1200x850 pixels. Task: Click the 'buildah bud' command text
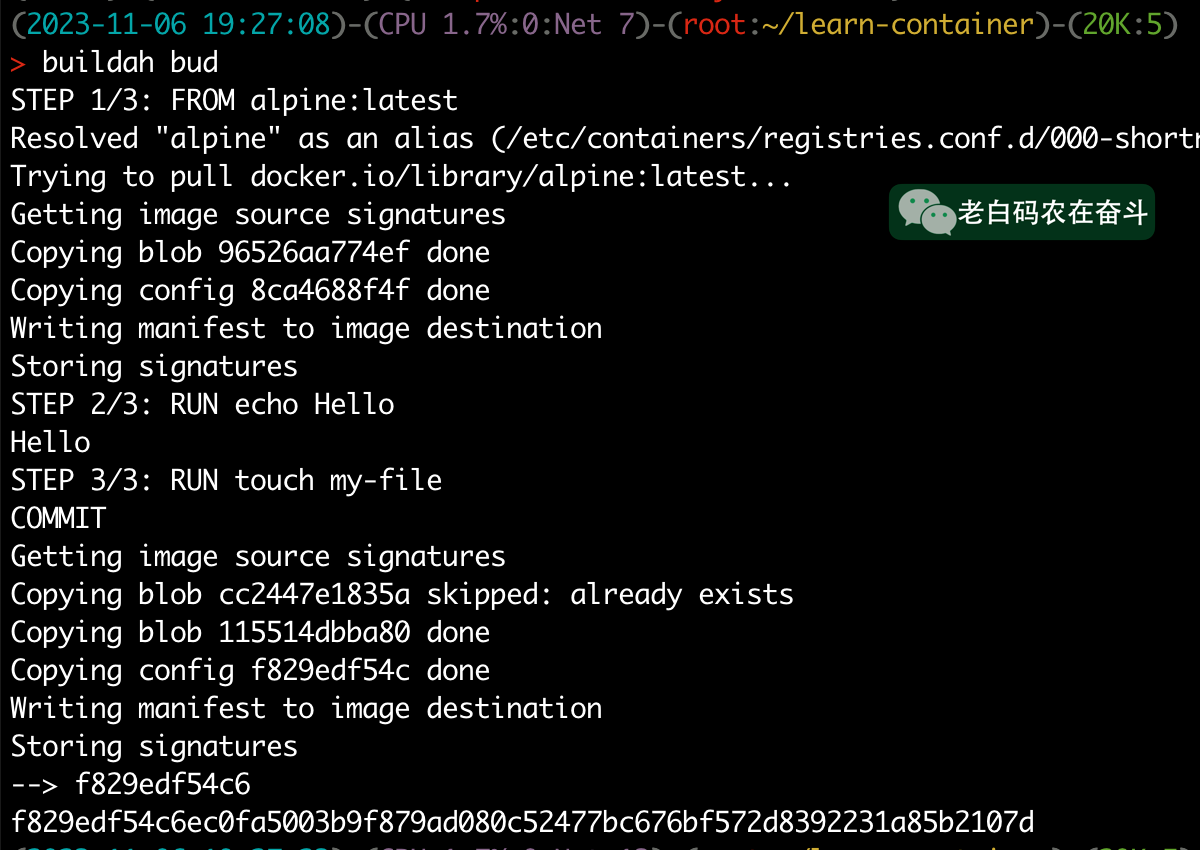pos(130,63)
